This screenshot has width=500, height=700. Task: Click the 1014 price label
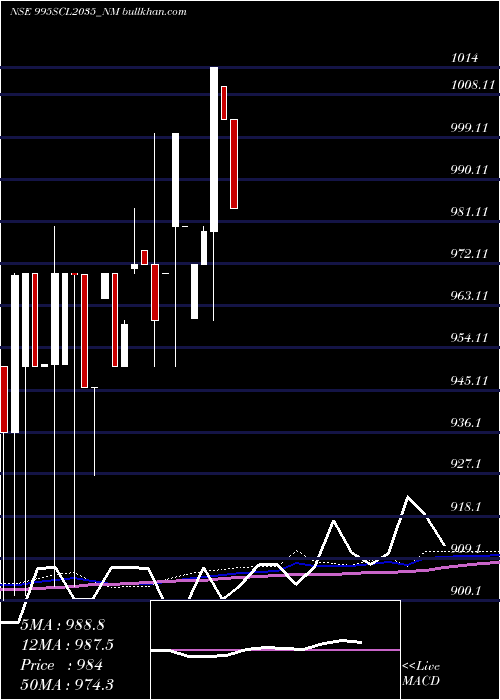(464, 58)
